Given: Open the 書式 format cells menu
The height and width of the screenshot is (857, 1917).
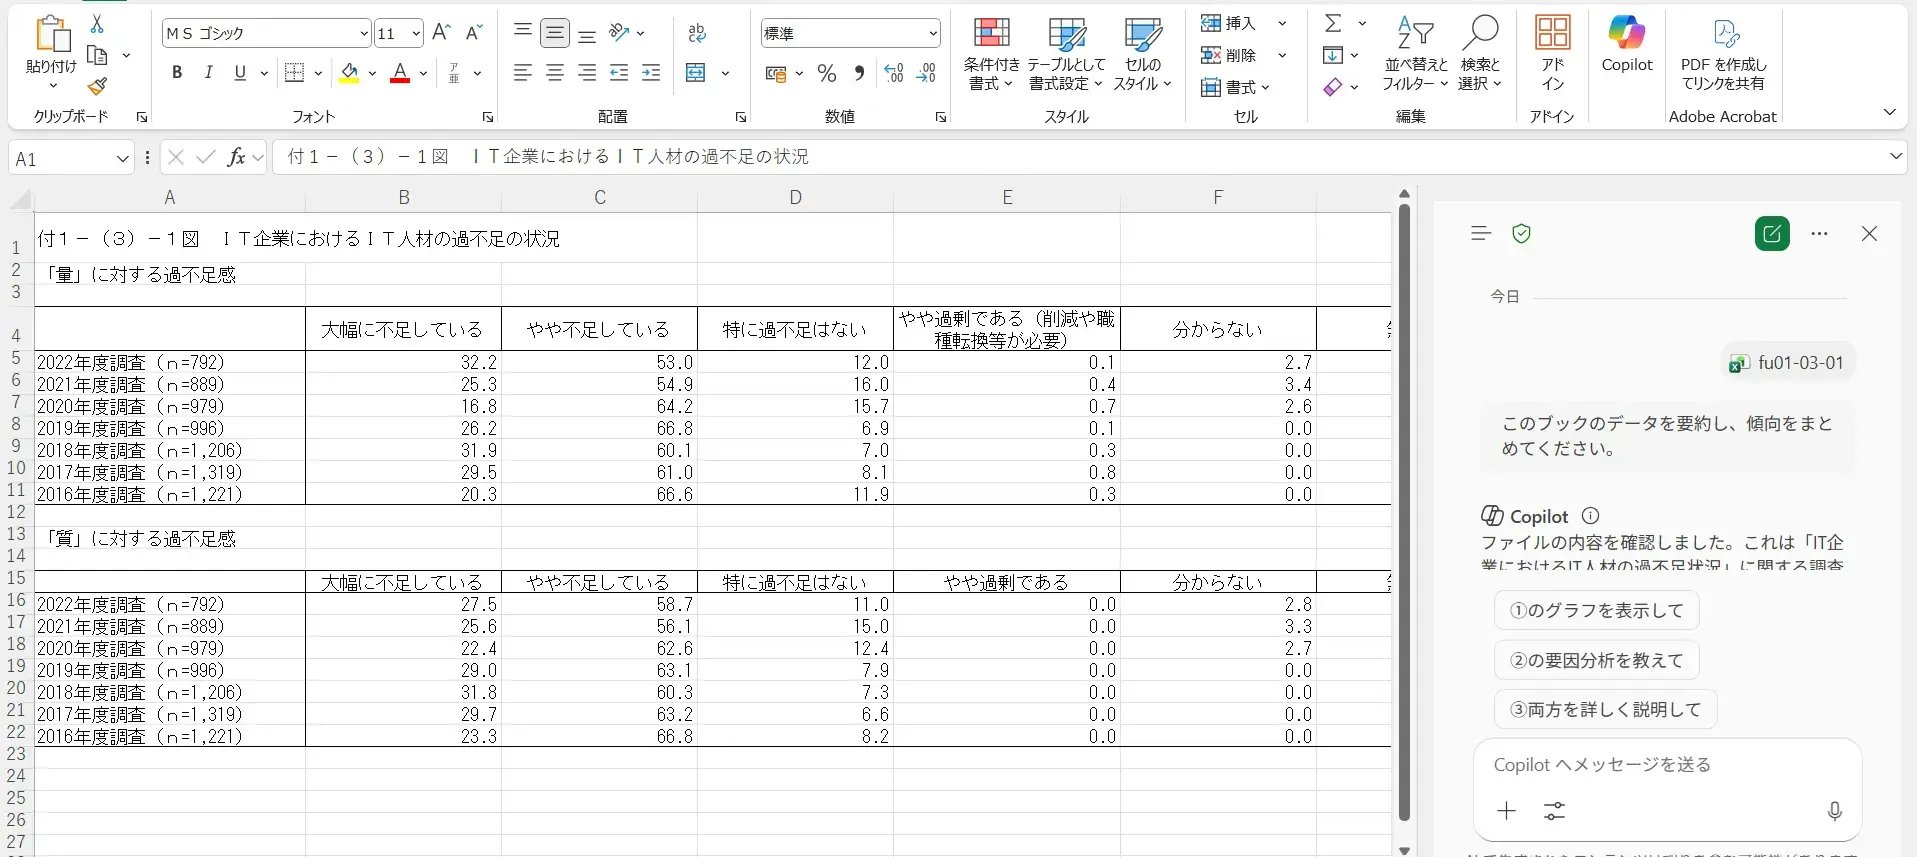Looking at the screenshot, I should [1236, 87].
